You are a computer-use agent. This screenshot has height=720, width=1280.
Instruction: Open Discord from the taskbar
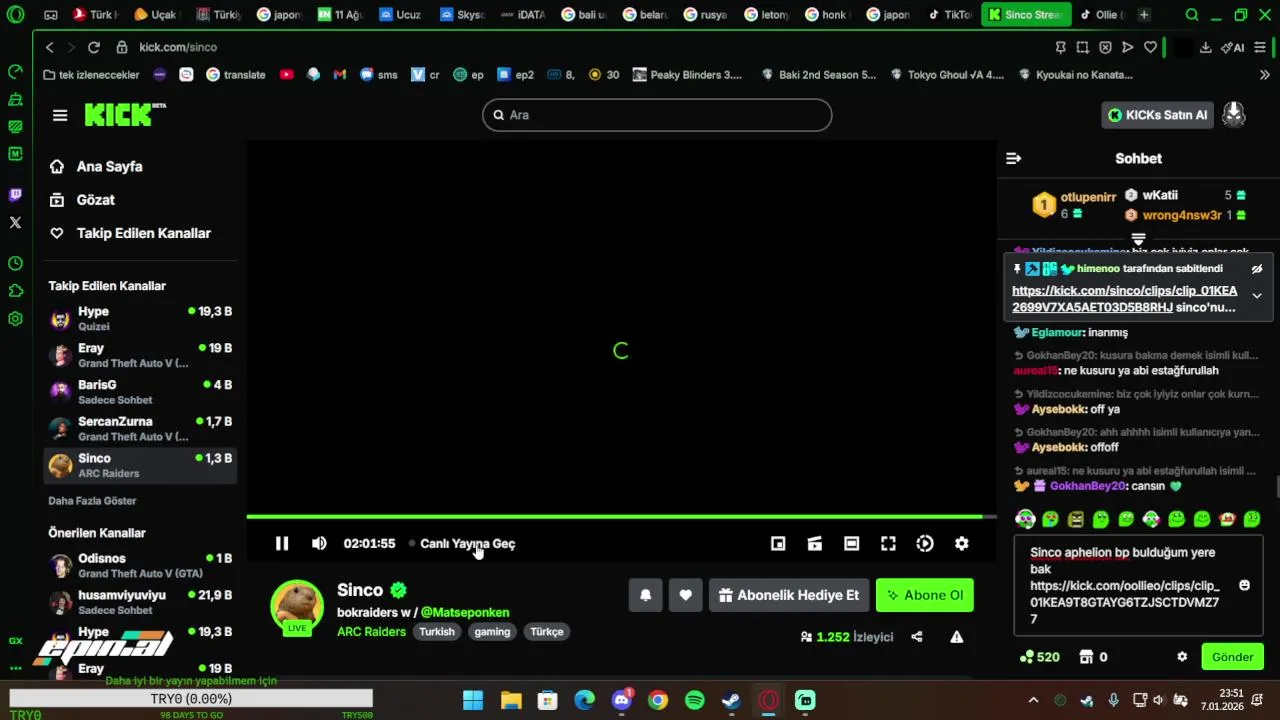(x=621, y=700)
